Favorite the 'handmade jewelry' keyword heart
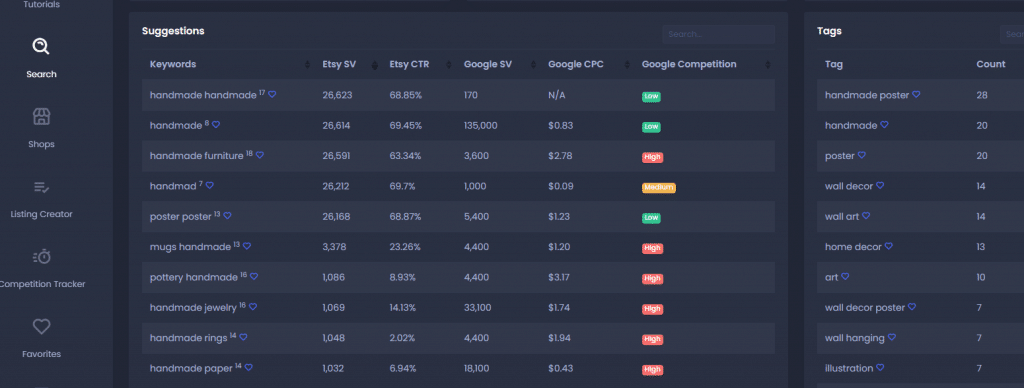Image resolution: width=1024 pixels, height=388 pixels. 253,307
